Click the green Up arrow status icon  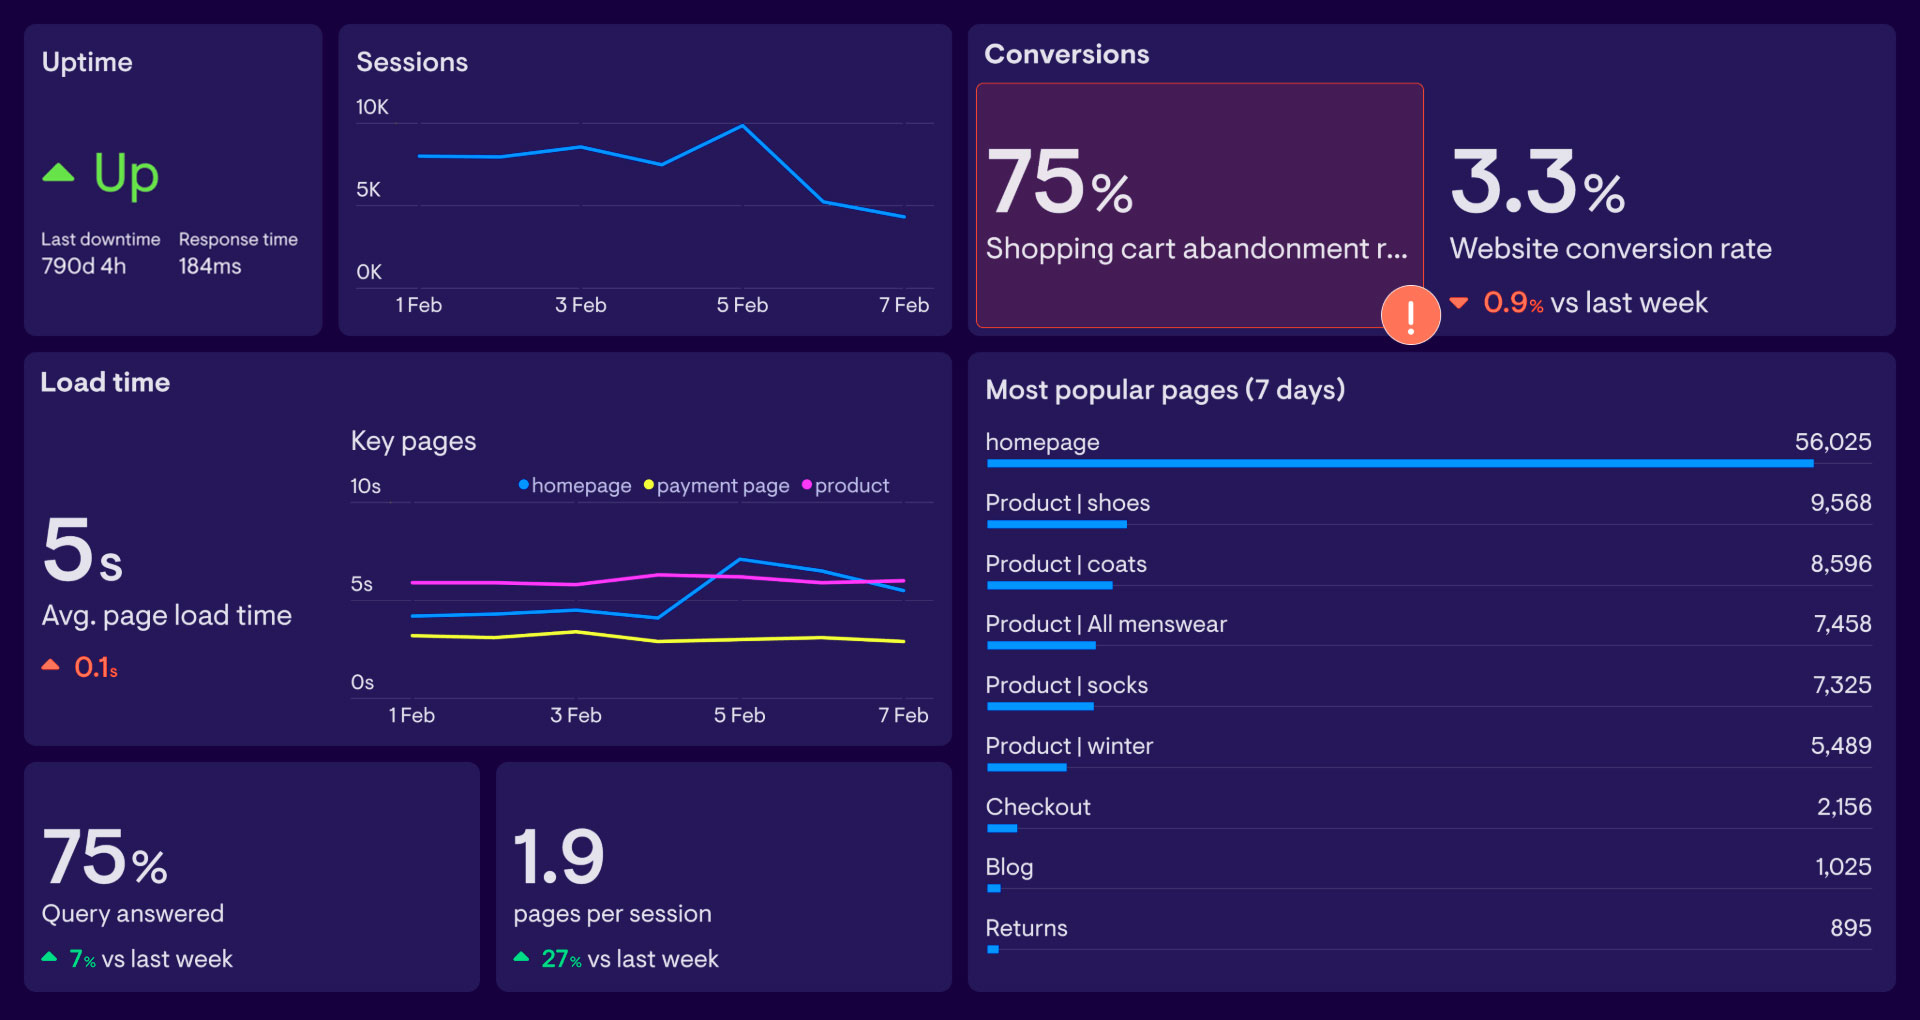click(58, 172)
